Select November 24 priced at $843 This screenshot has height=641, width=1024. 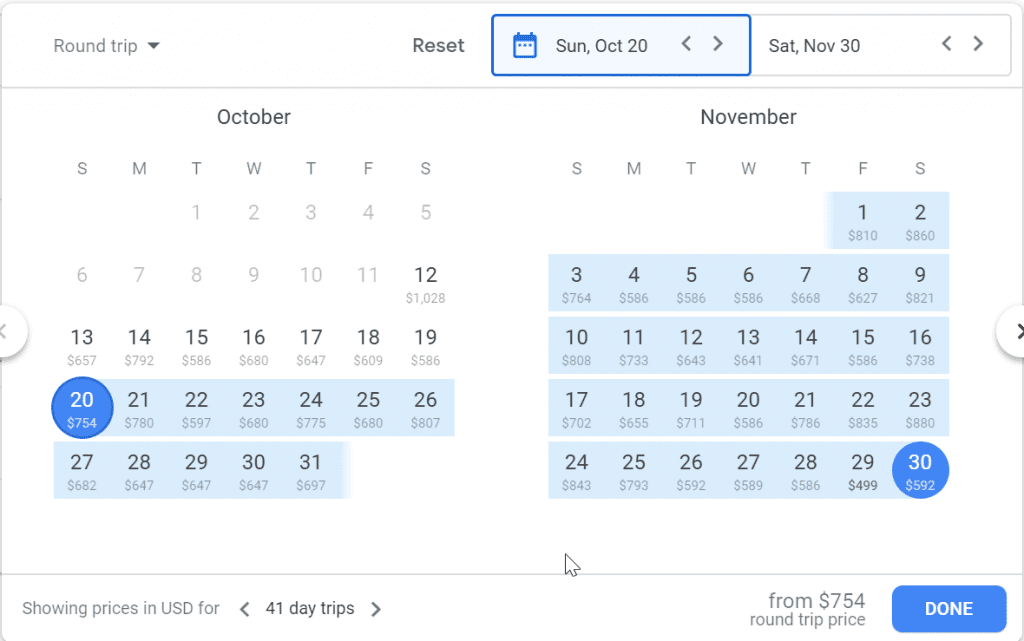pos(576,470)
